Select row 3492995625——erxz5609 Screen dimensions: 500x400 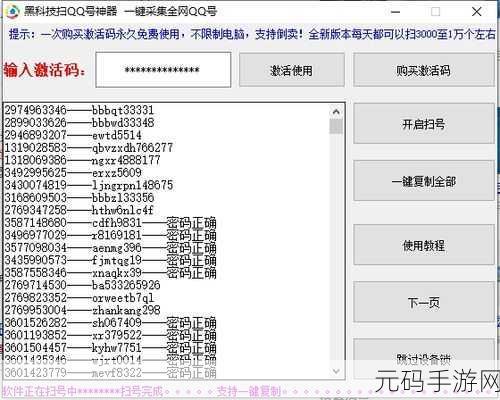pyautogui.click(x=73, y=172)
